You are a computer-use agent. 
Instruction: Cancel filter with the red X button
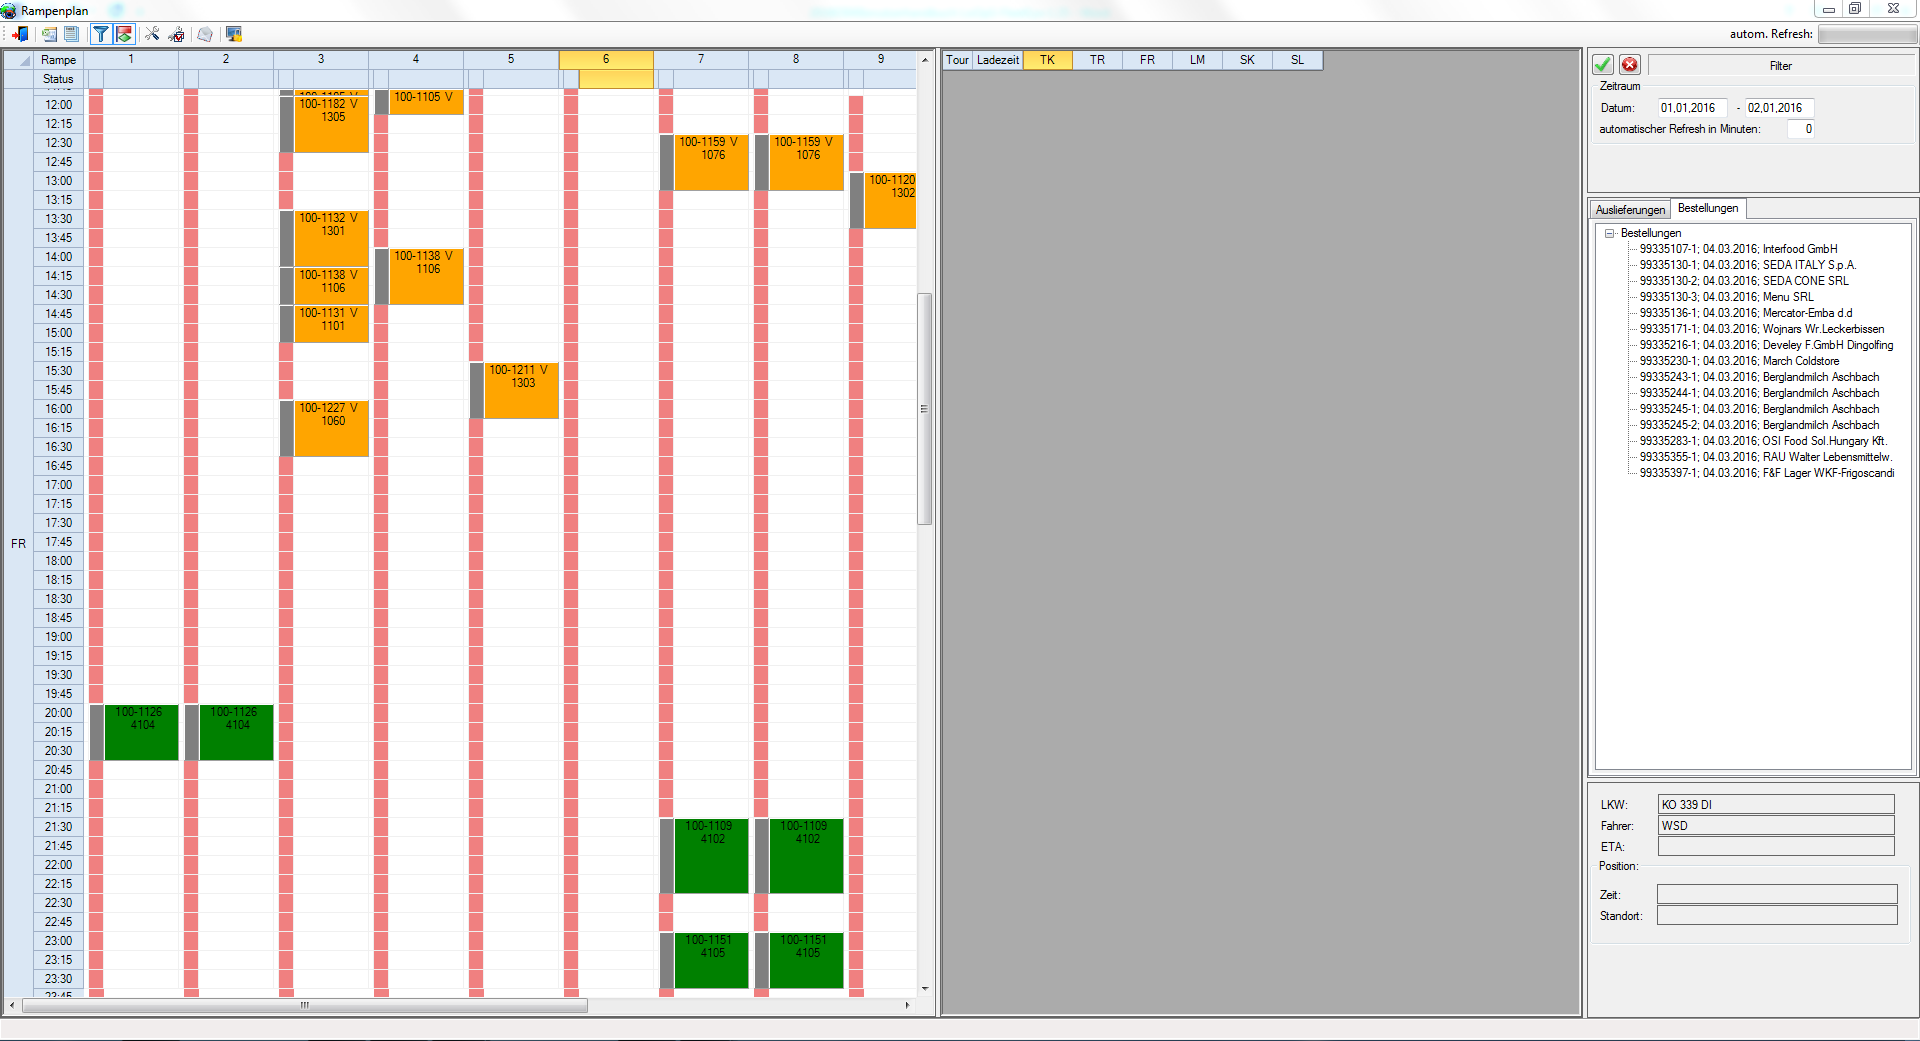point(1630,65)
